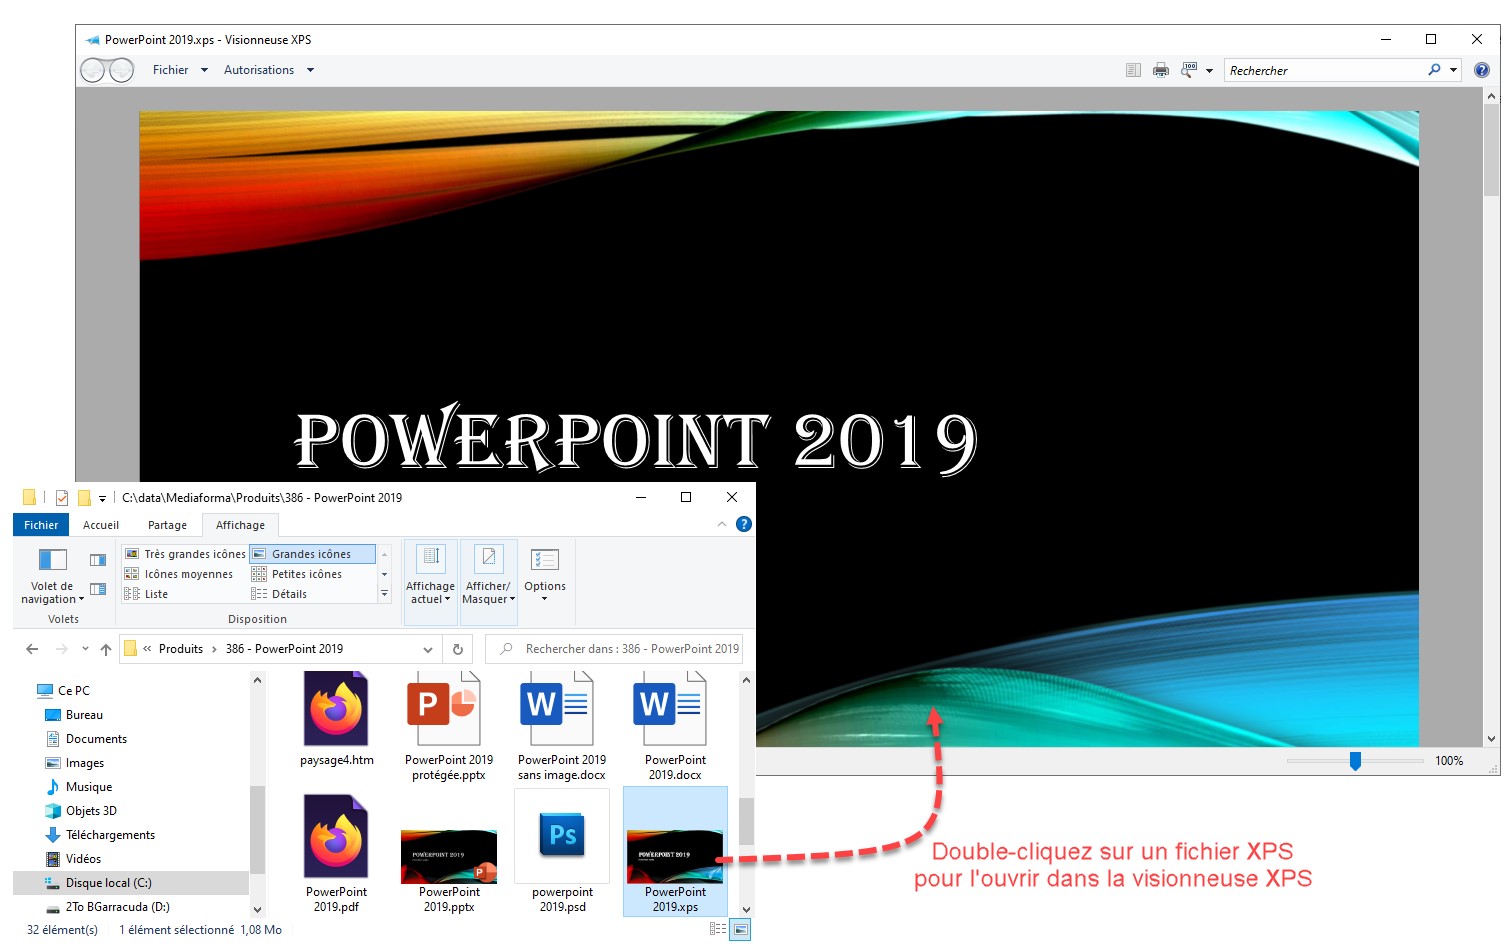
Task: Click the forward navigation arrow in XPS viewer
Action: click(x=121, y=70)
